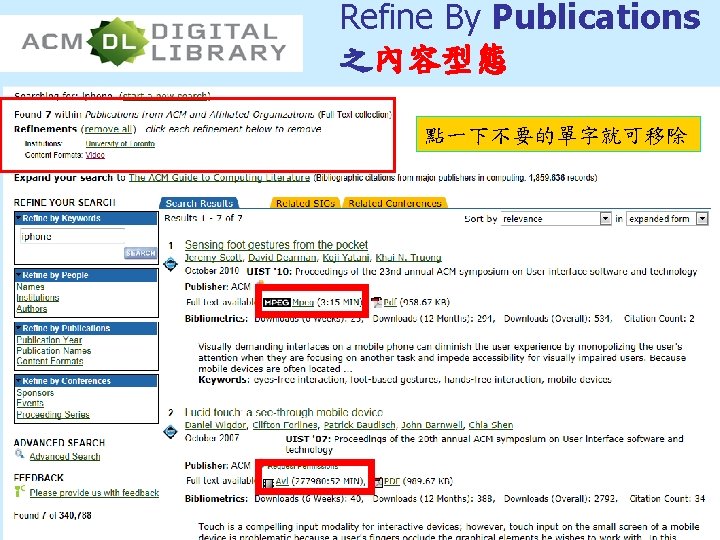Click the PDF link sized 989.67 KB
The width and height of the screenshot is (720, 540).
392,481
